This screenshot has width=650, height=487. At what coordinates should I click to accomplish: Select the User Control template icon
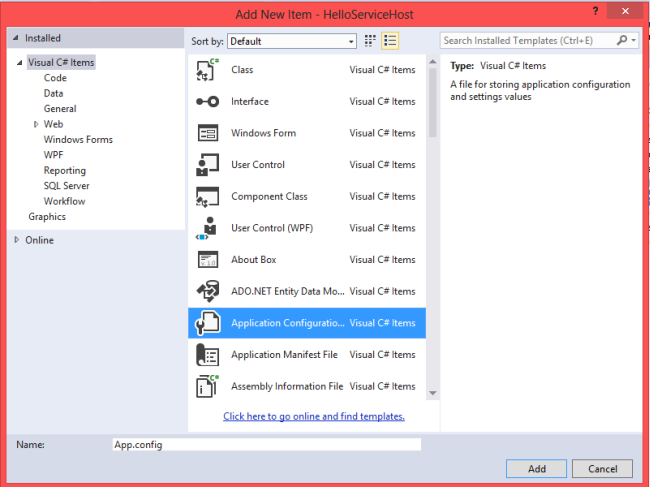coord(207,165)
